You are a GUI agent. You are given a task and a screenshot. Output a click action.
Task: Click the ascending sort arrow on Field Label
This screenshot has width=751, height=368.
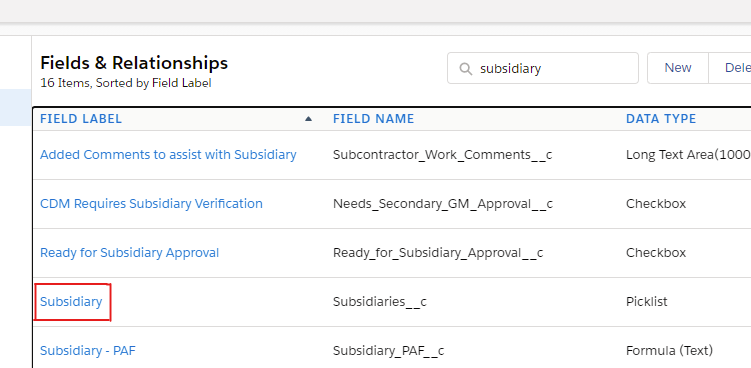(308, 119)
